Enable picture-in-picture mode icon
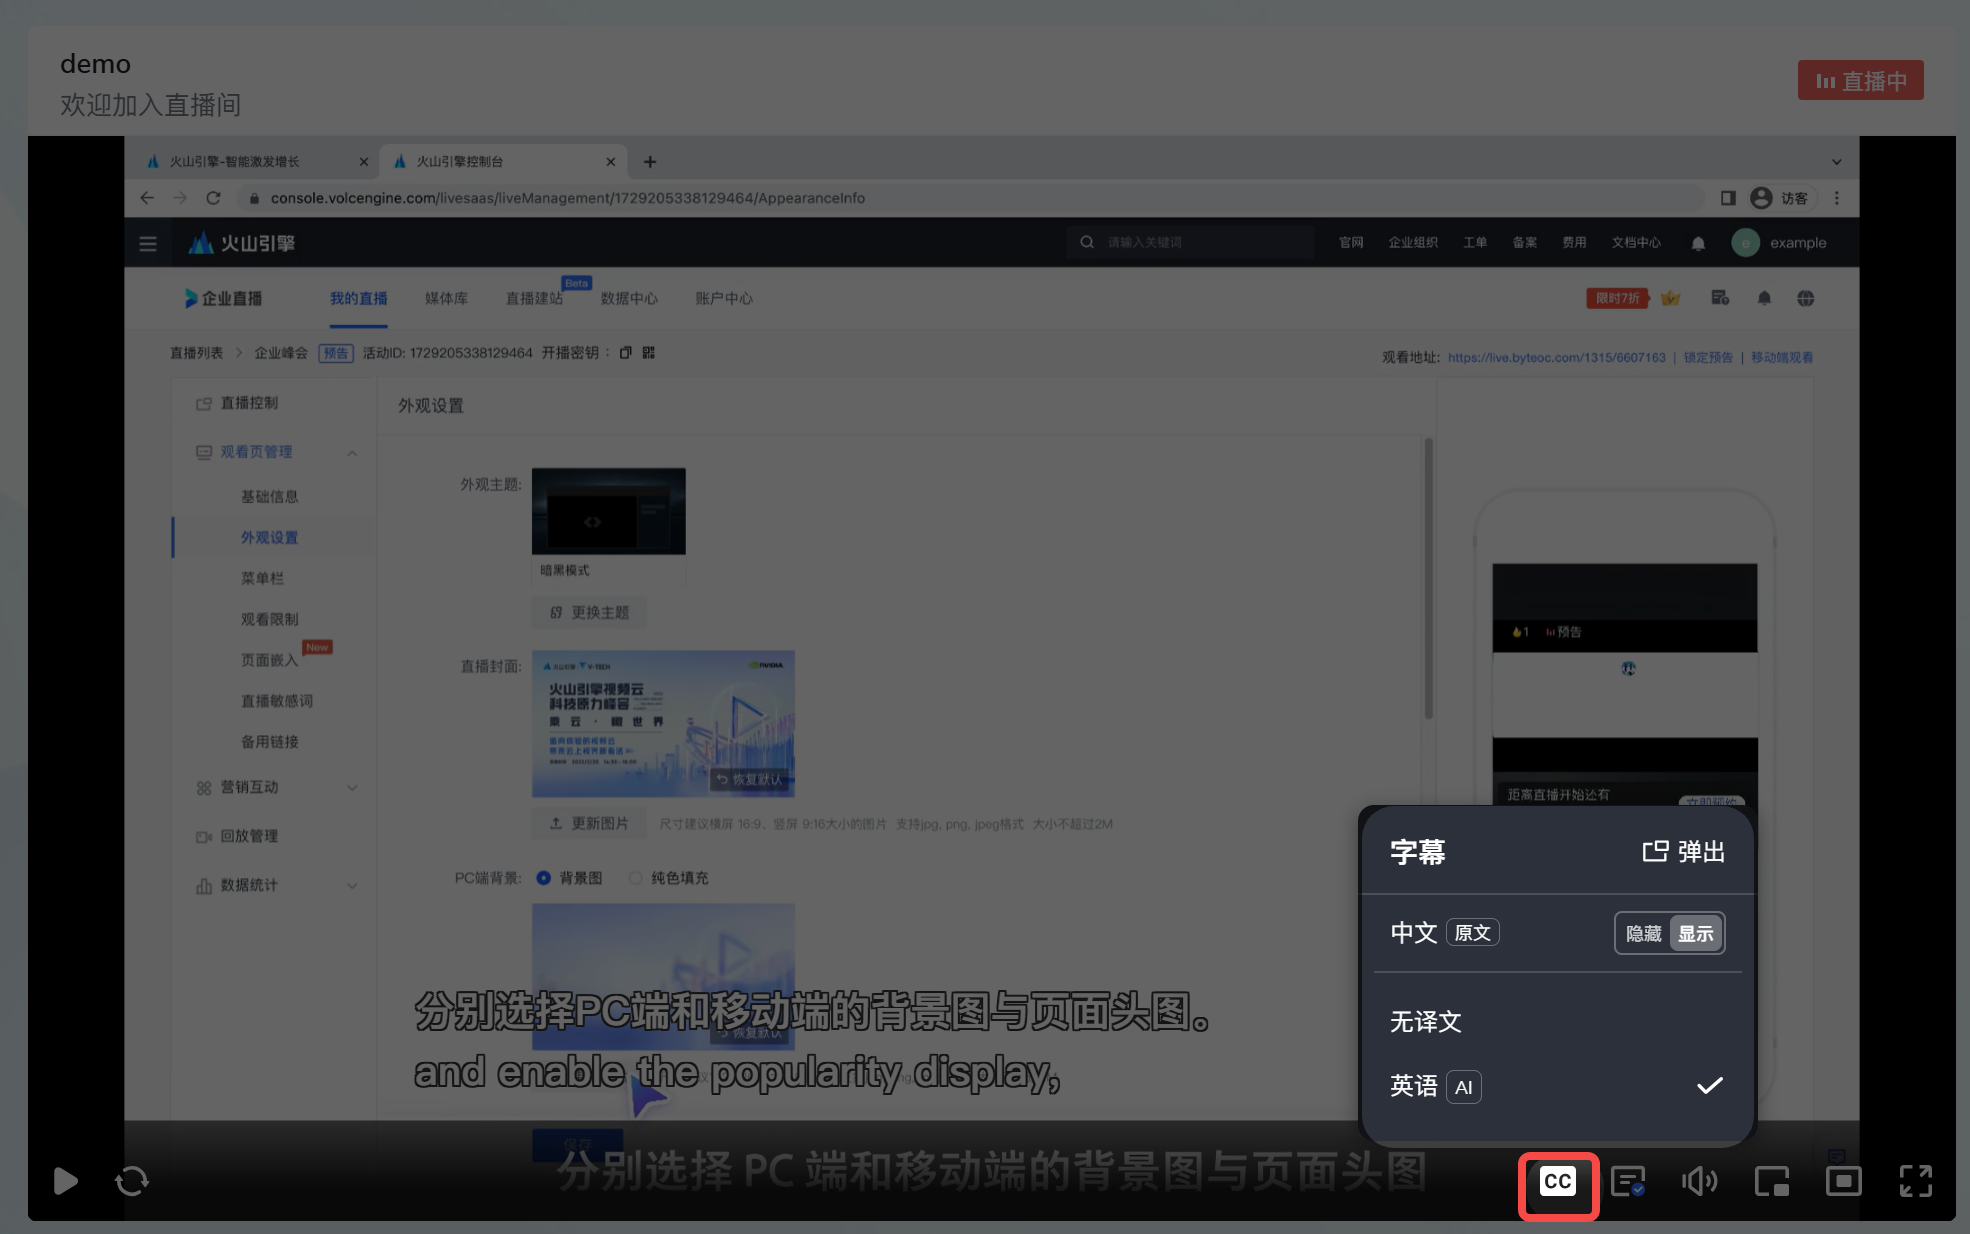 point(1771,1182)
